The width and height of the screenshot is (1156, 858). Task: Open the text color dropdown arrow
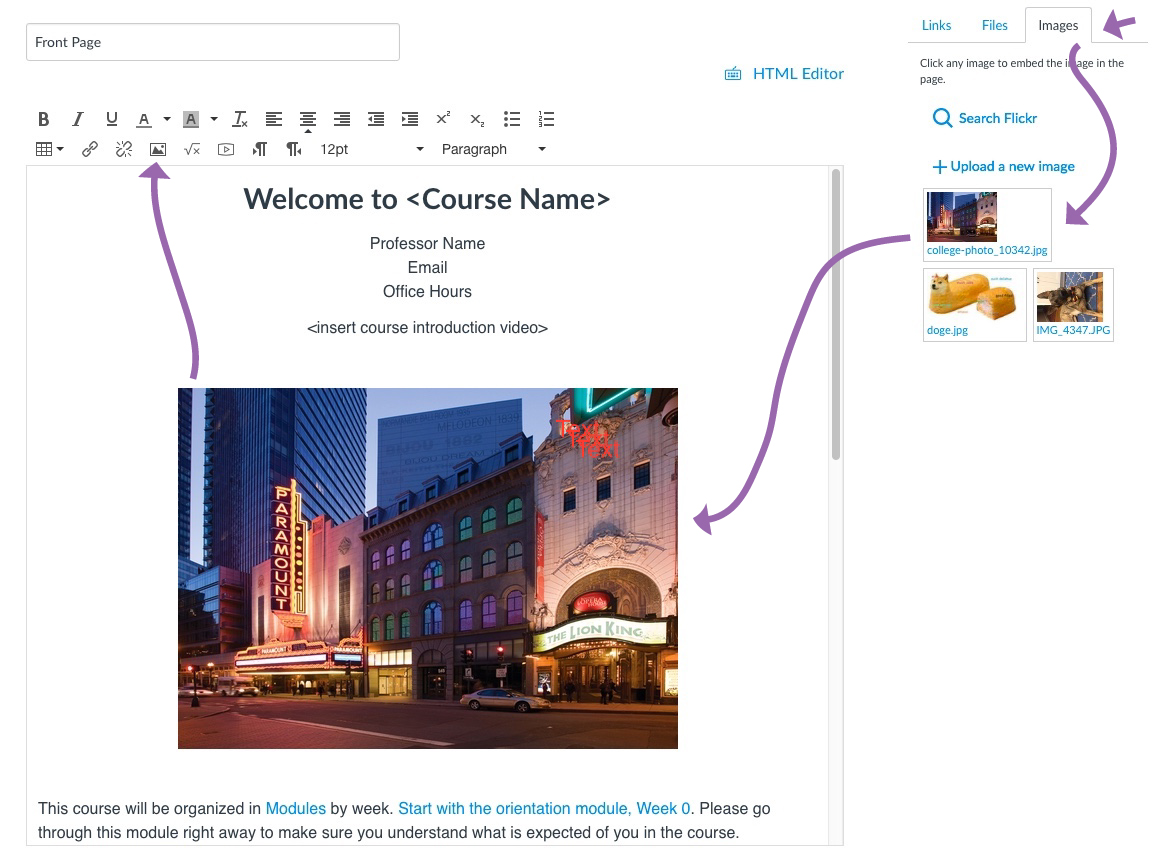pyautogui.click(x=167, y=119)
